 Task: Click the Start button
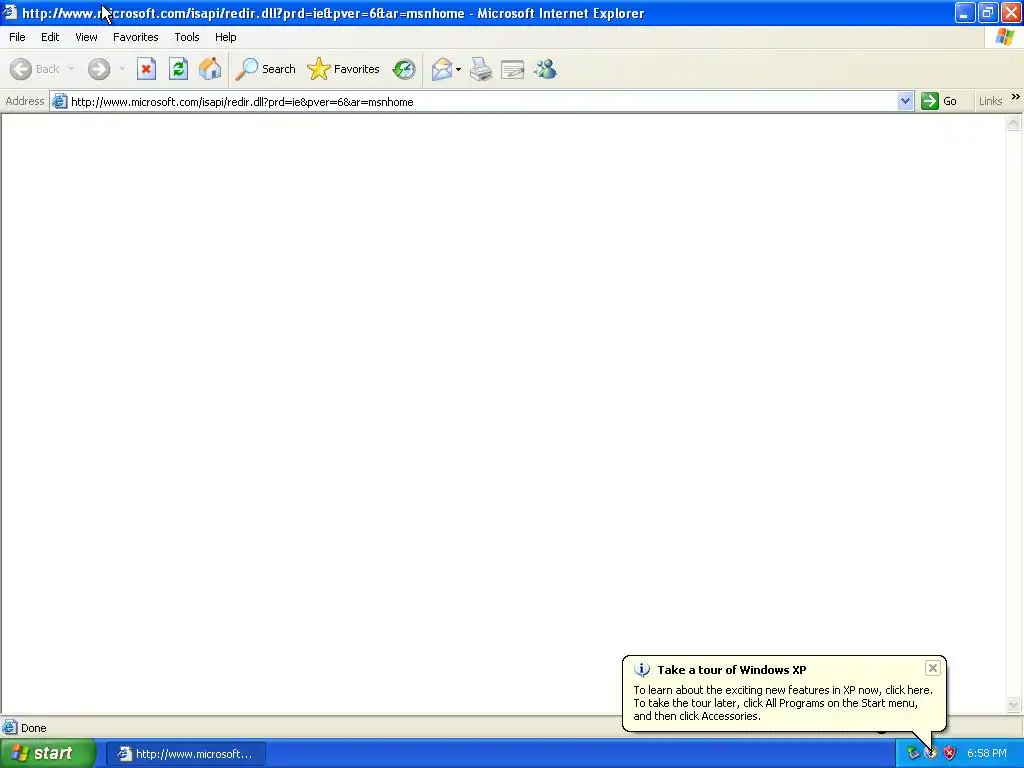pos(47,753)
